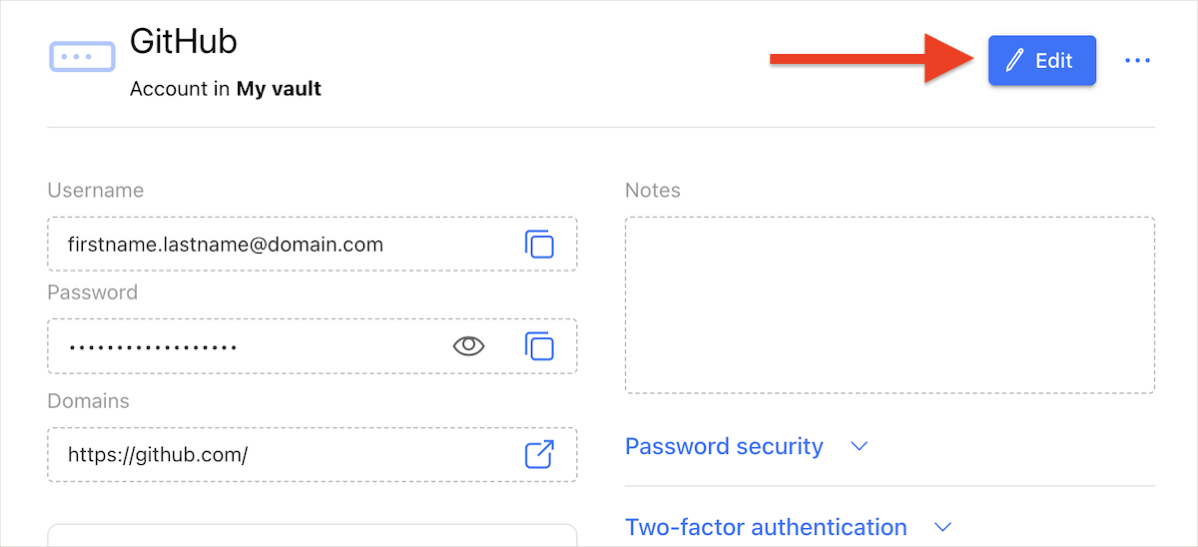Image resolution: width=1198 pixels, height=547 pixels.
Task: Reveal the hidden password with eye icon
Action: coord(469,346)
